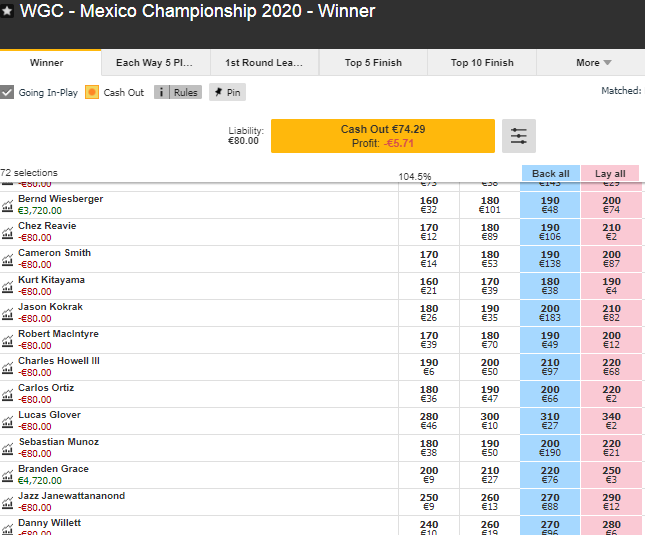The image size is (645, 535).
Task: Select the 210 lay price for Jason Kokrak
Action: [611, 313]
